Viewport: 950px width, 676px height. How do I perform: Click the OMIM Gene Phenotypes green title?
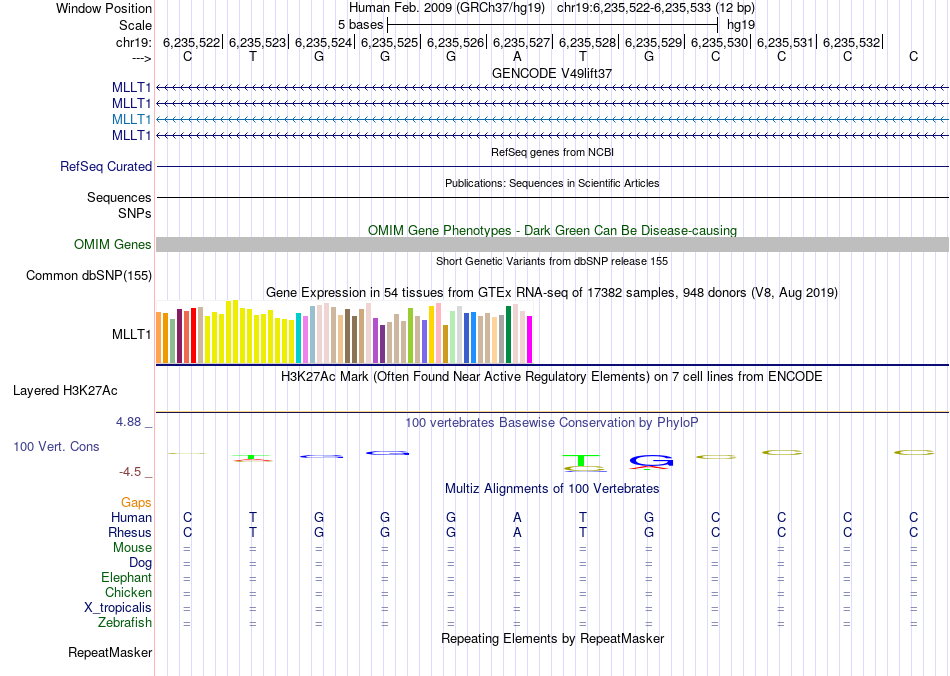coord(552,230)
